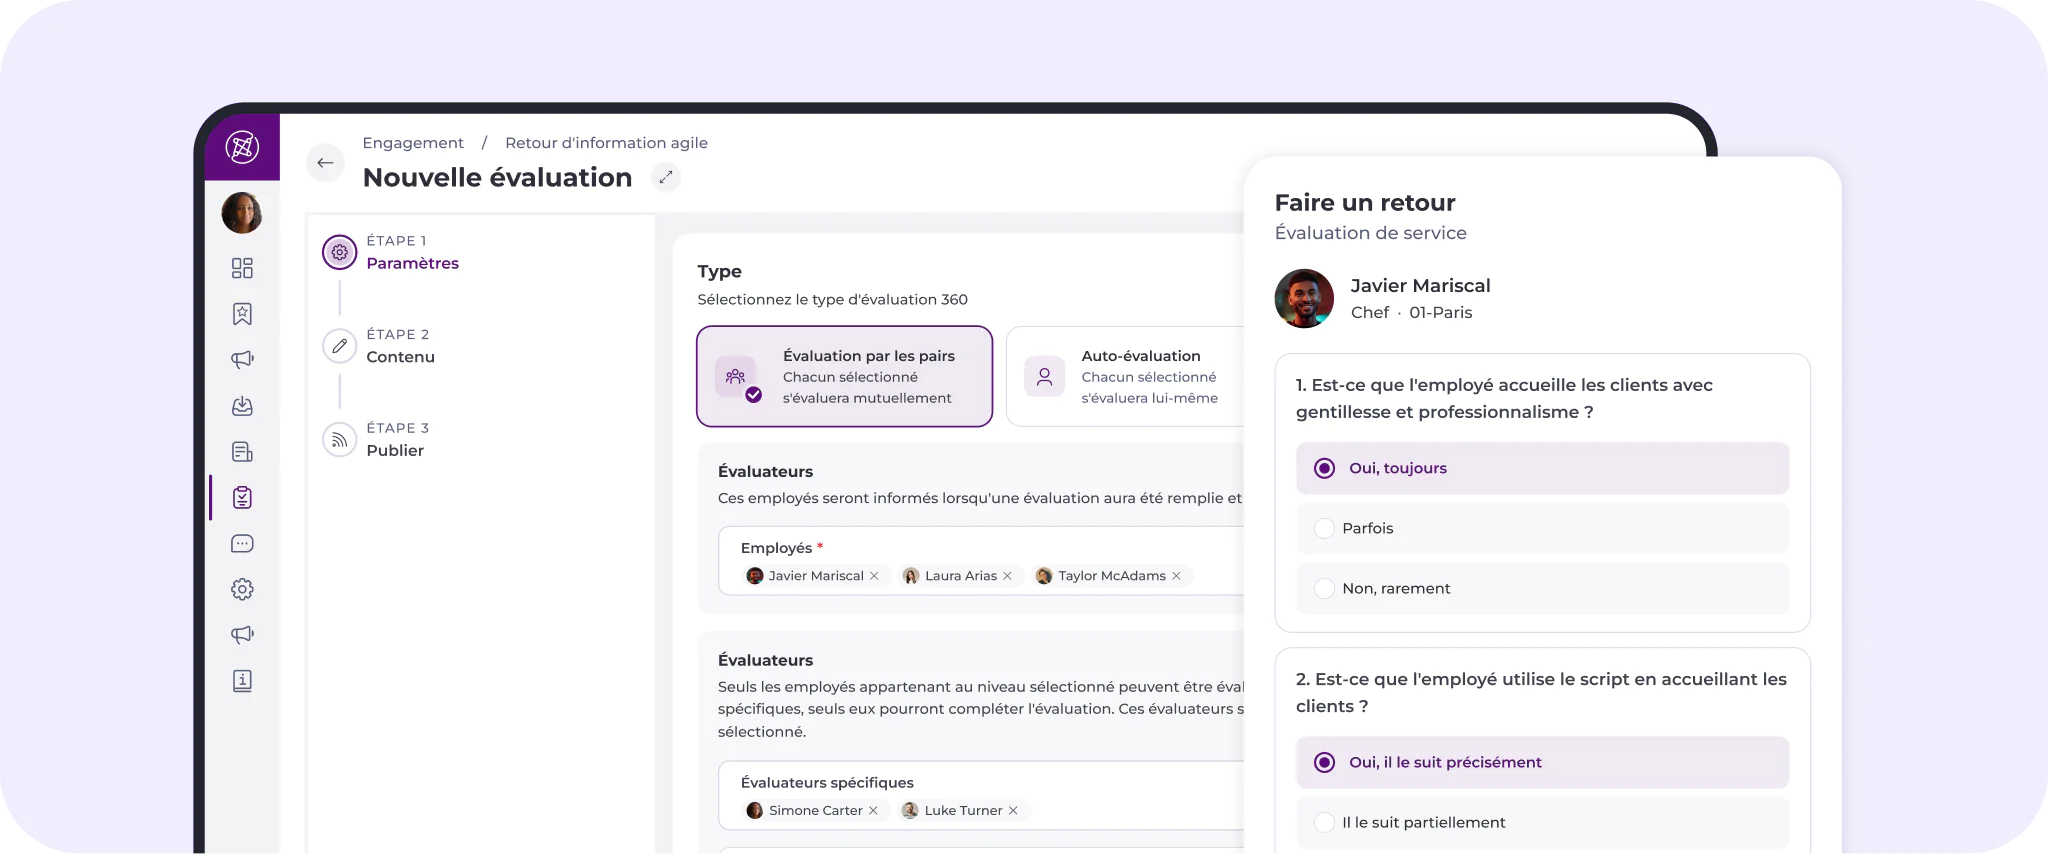The width and height of the screenshot is (2048, 854).
Task: Click Javier Mariscal's photo in feedback panel
Action: tap(1304, 298)
